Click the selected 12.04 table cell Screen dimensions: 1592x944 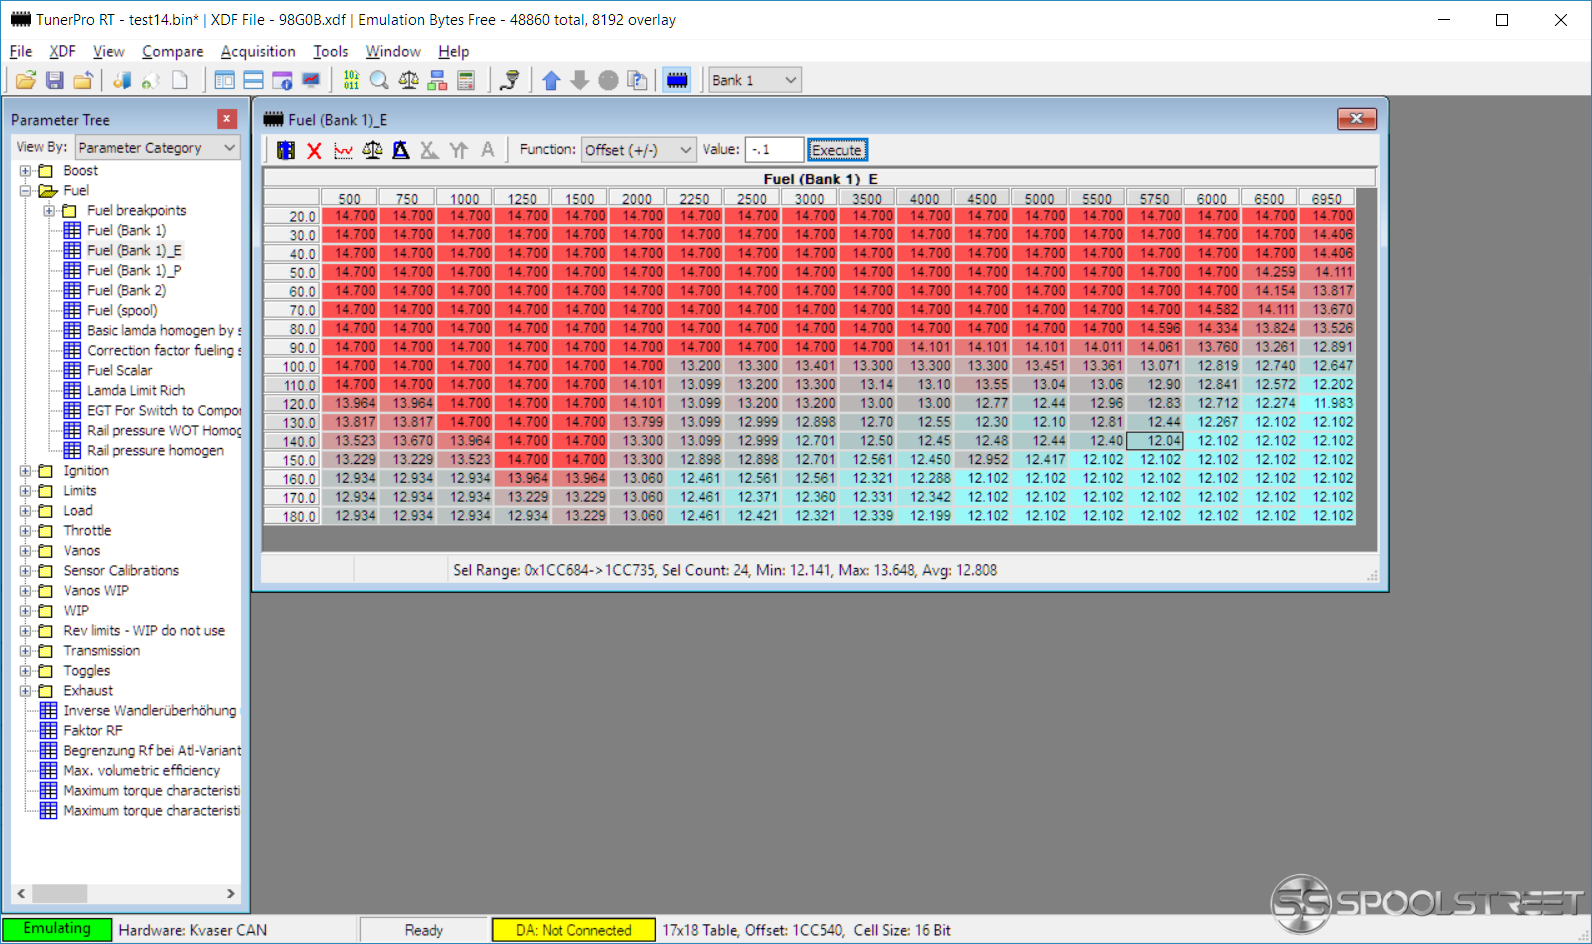pyautogui.click(x=1155, y=441)
